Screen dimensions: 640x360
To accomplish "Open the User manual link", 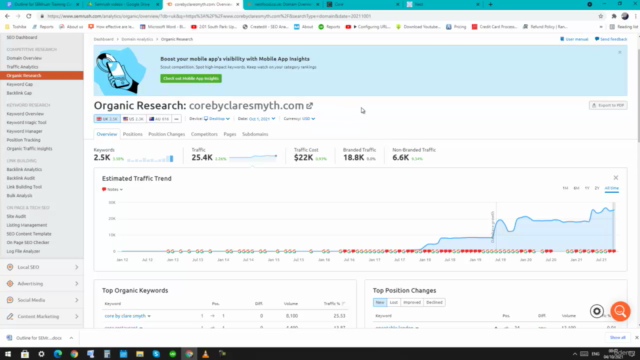I will click(574, 39).
